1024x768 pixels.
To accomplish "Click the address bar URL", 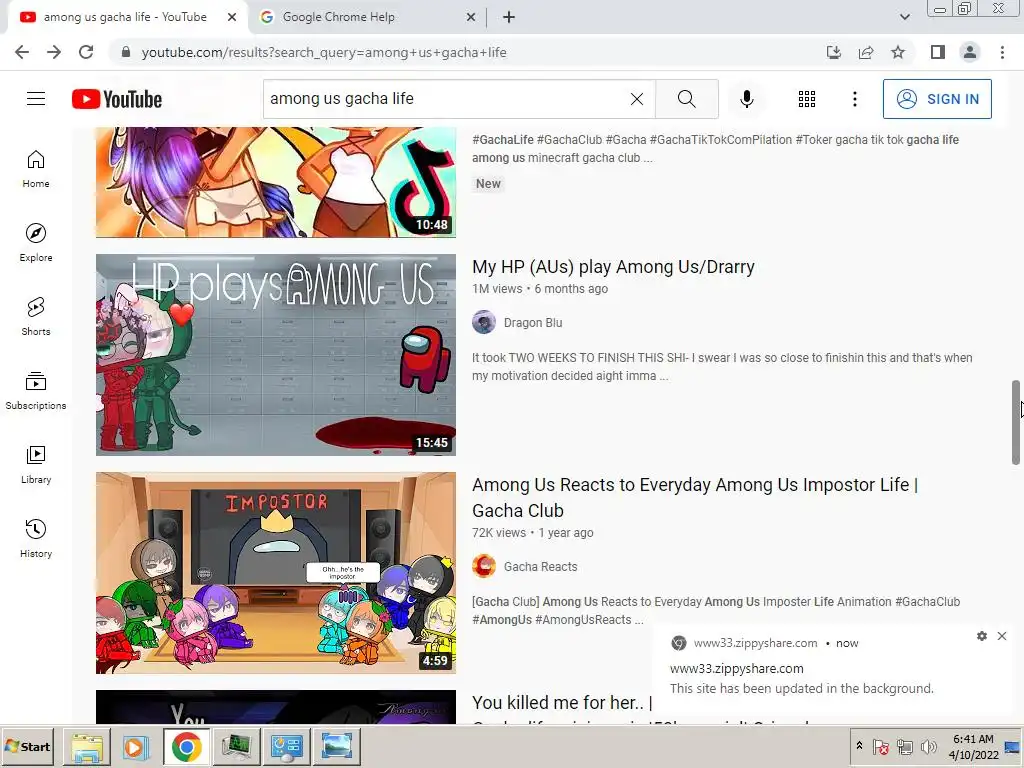I will pos(324,52).
